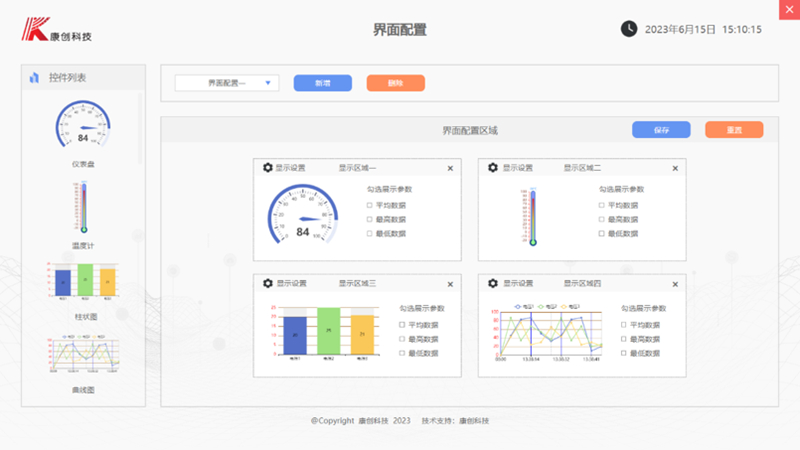Viewport: 800px width, 450px height.
Task: Open display settings gear for 显示区域二
Action: pyautogui.click(x=493, y=167)
